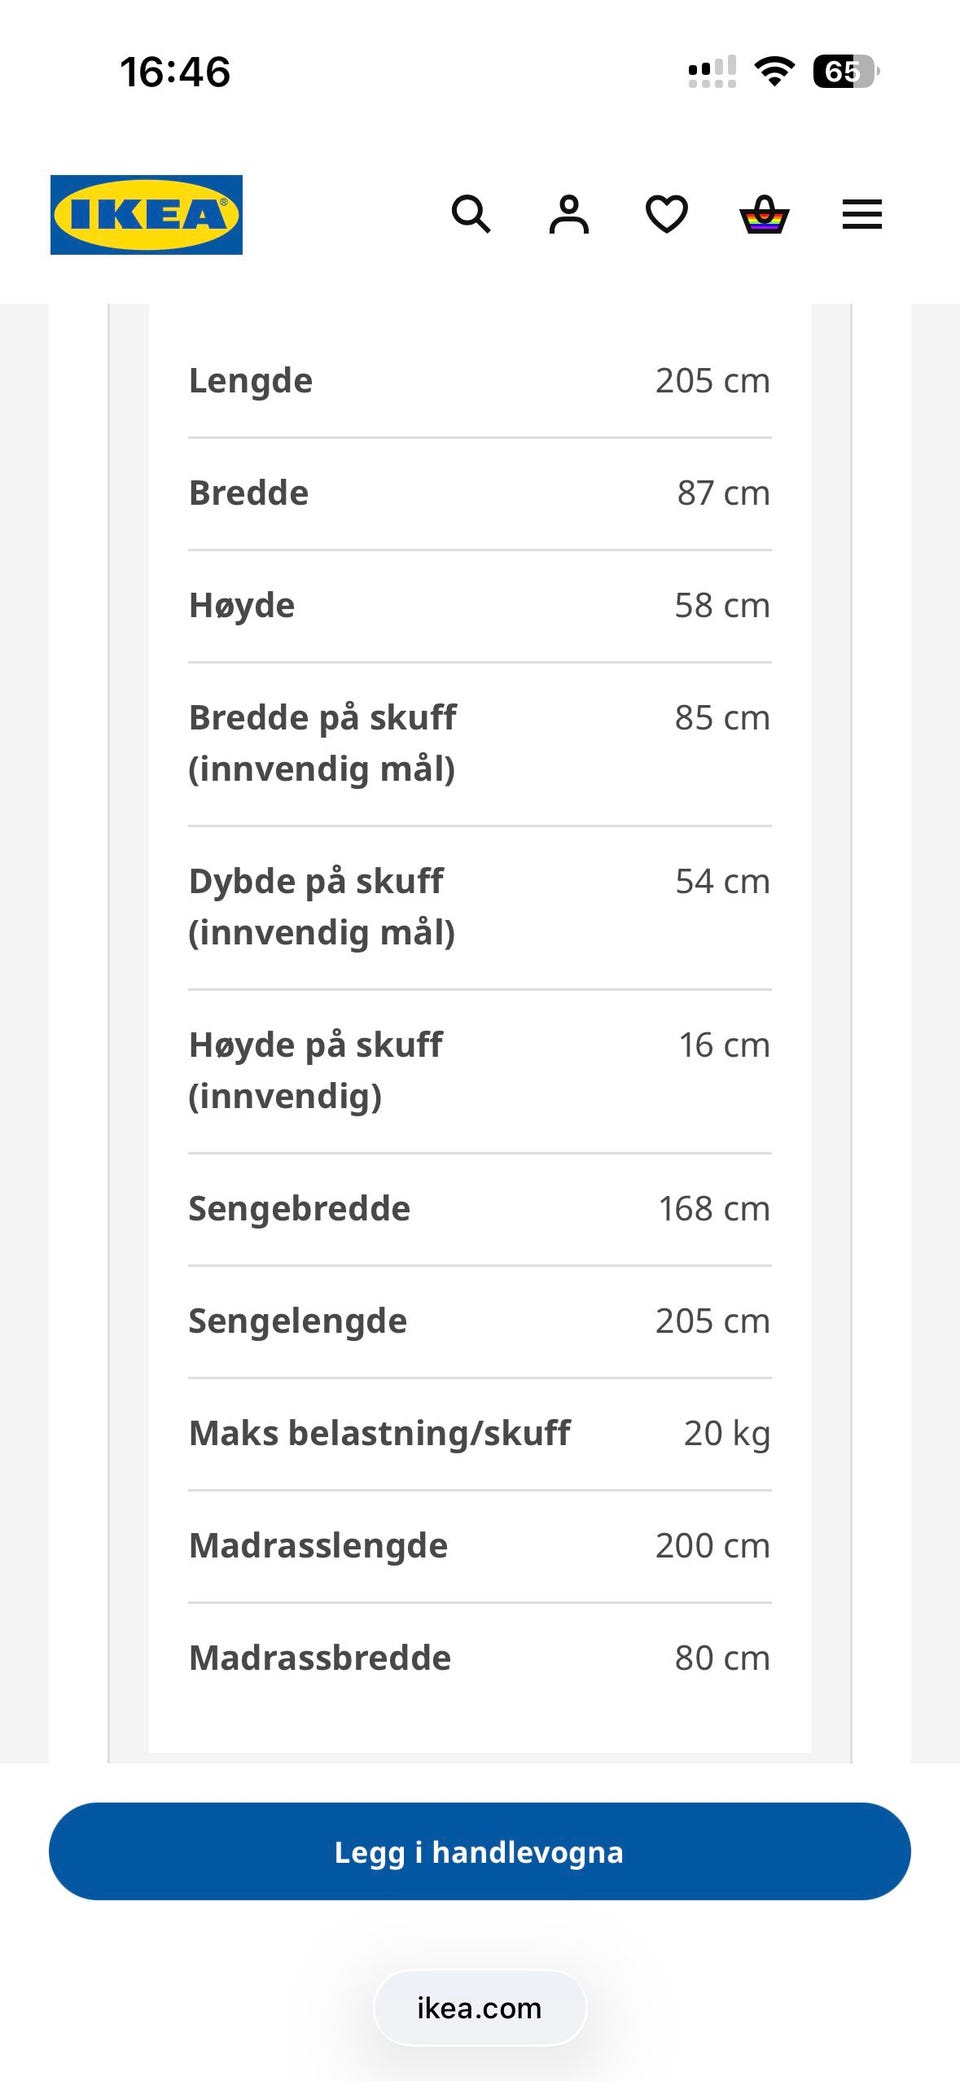Tap Bredde på skuff measurement label
960x2081 pixels.
[323, 743]
